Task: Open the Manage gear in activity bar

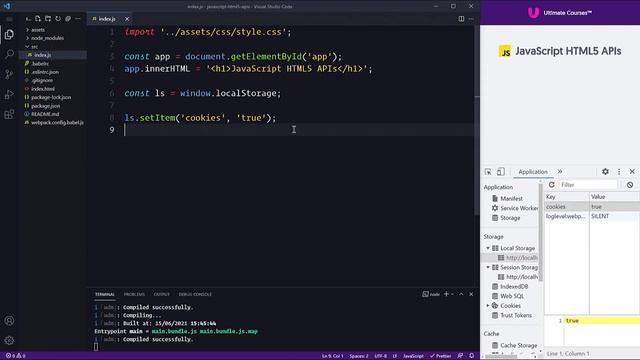Action: coord(9,340)
